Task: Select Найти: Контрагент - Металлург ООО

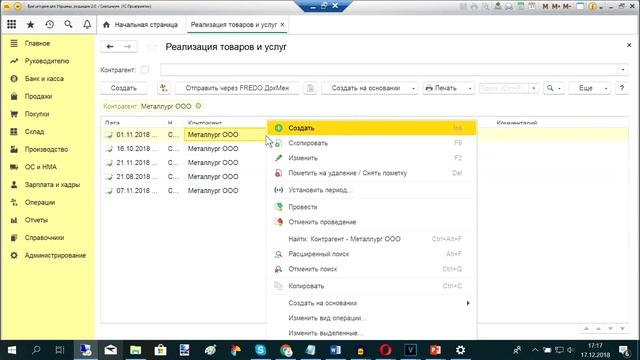Action: pos(371,239)
